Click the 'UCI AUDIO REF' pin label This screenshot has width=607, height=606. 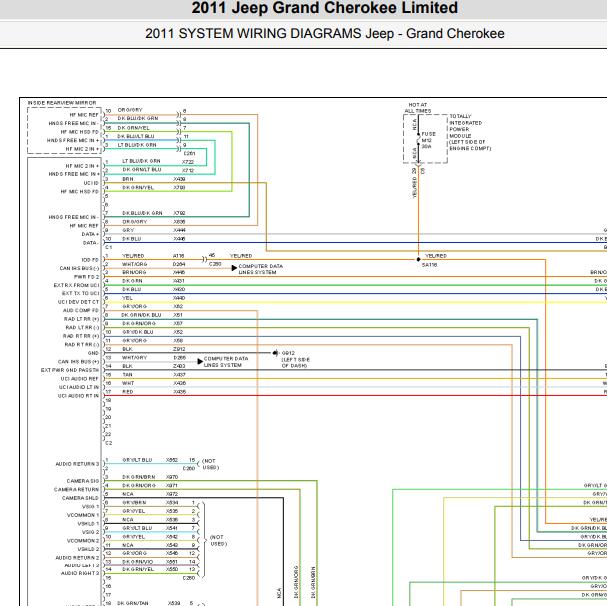point(79,379)
